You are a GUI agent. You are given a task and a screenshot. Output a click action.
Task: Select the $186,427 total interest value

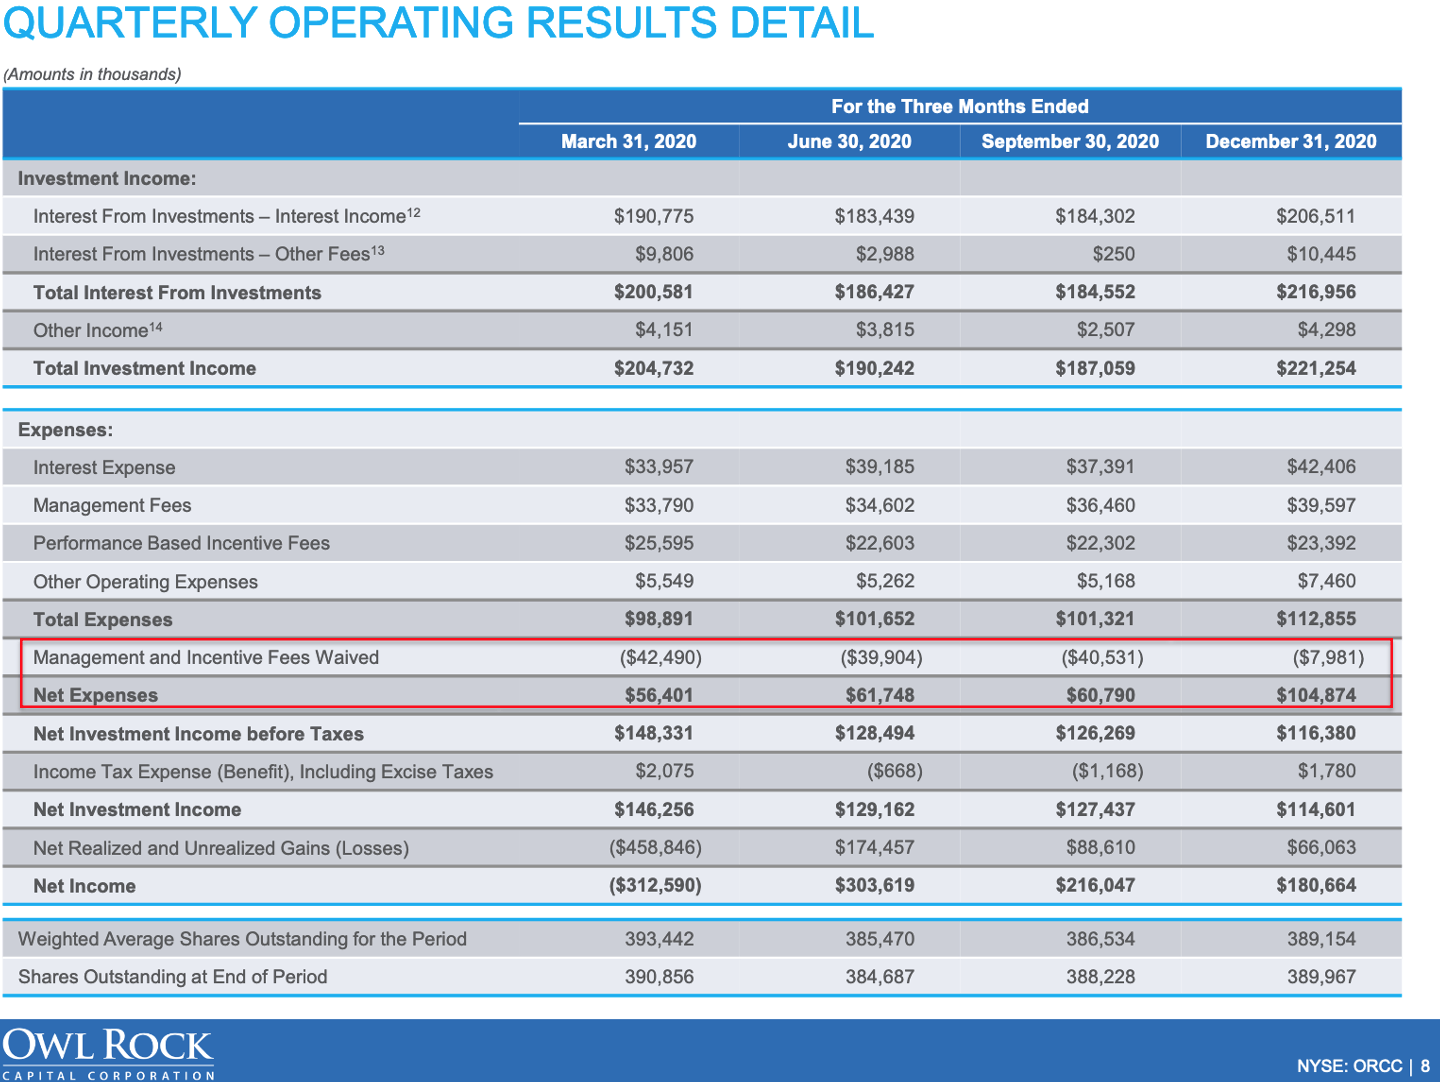pyautogui.click(x=874, y=292)
